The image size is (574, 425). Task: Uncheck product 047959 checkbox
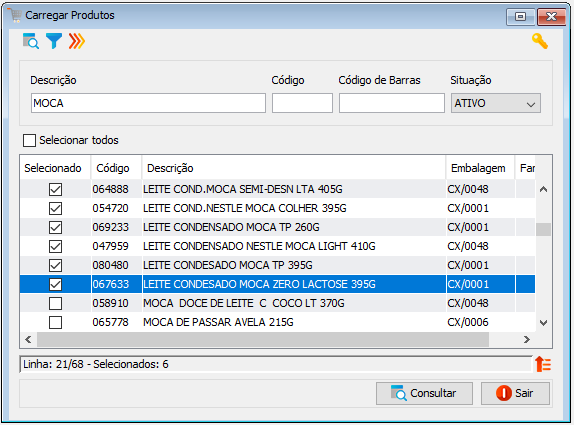pyautogui.click(x=55, y=246)
